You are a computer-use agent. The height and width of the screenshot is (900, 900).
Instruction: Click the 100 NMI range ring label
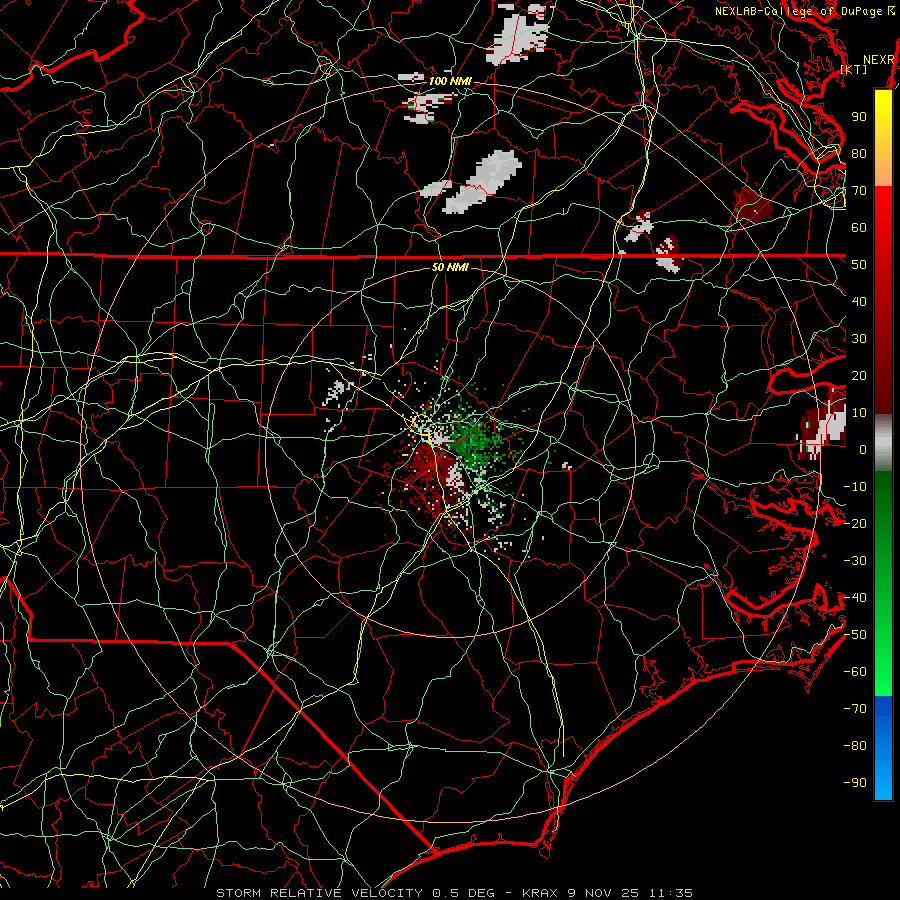(450, 81)
